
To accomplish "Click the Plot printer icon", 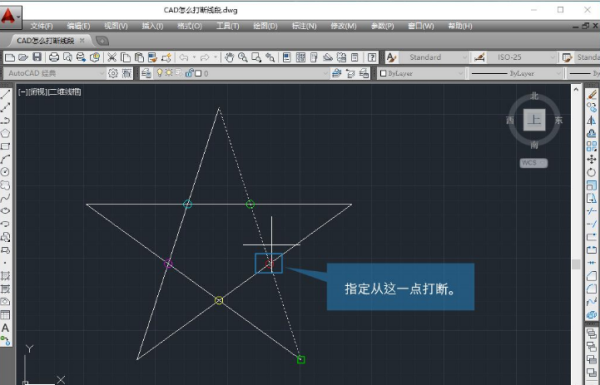I will 54,57.
